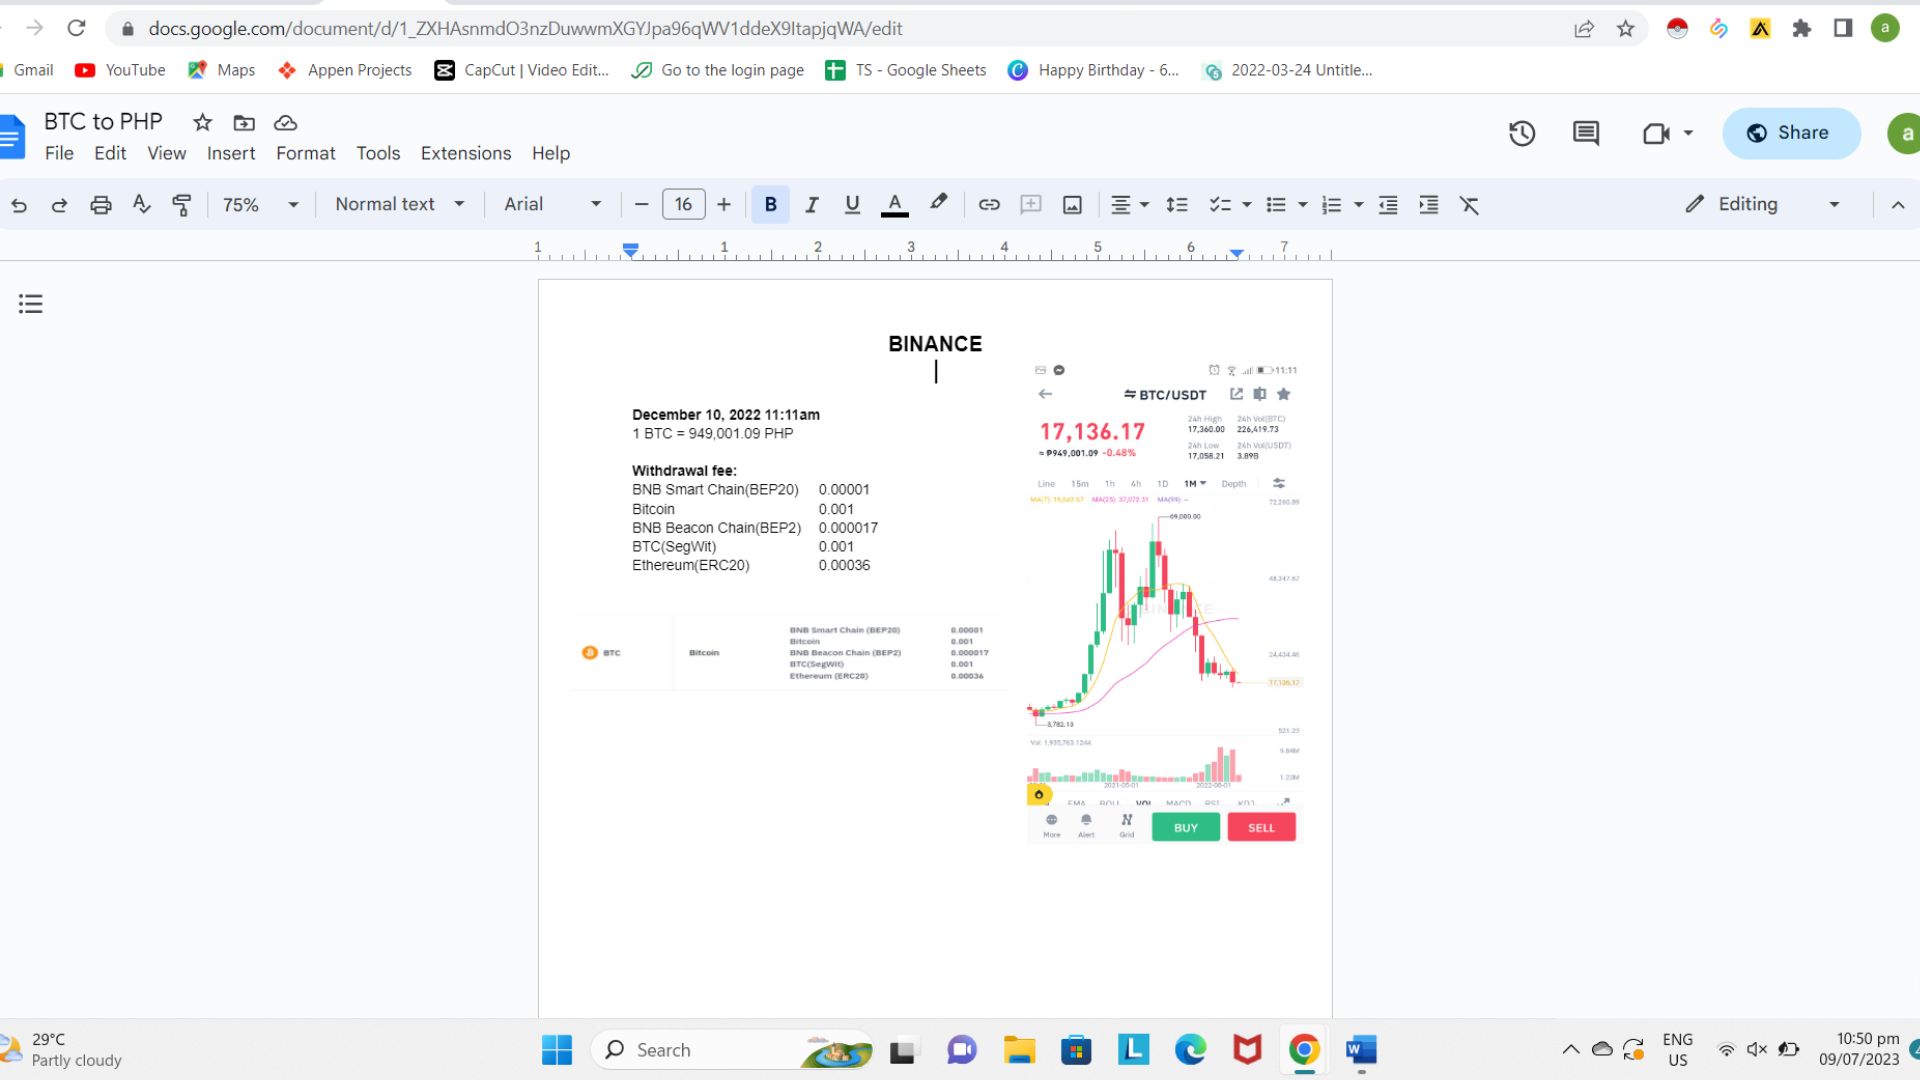Click the Share button
Viewport: 1920px width, 1080px height.
click(x=1790, y=133)
